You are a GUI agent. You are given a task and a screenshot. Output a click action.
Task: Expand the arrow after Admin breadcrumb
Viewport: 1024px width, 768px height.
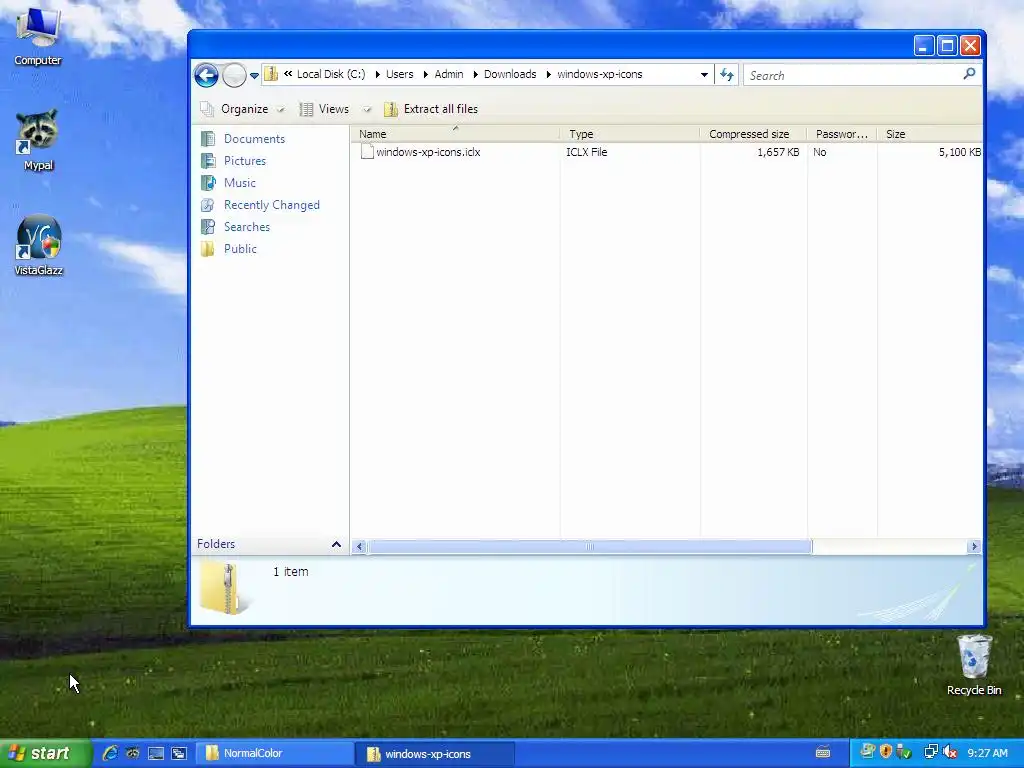pyautogui.click(x=475, y=74)
